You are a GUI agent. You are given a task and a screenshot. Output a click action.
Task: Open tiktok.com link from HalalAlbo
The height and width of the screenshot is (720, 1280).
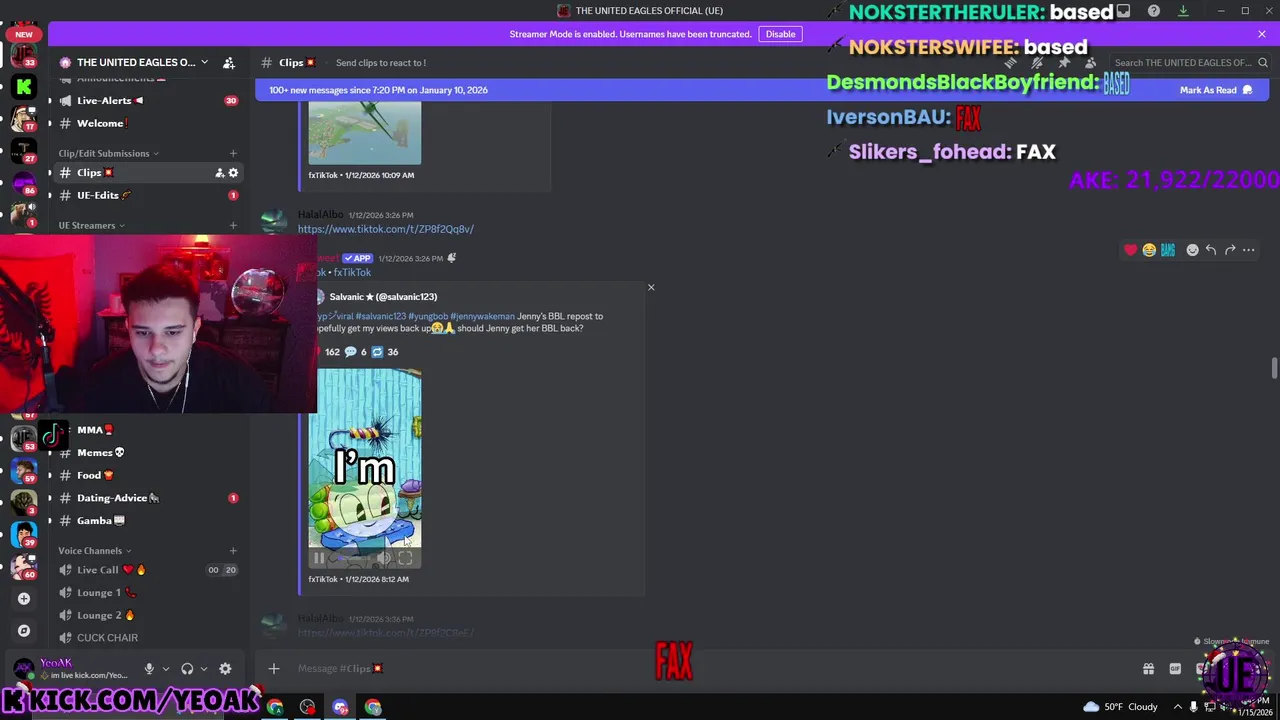point(385,229)
